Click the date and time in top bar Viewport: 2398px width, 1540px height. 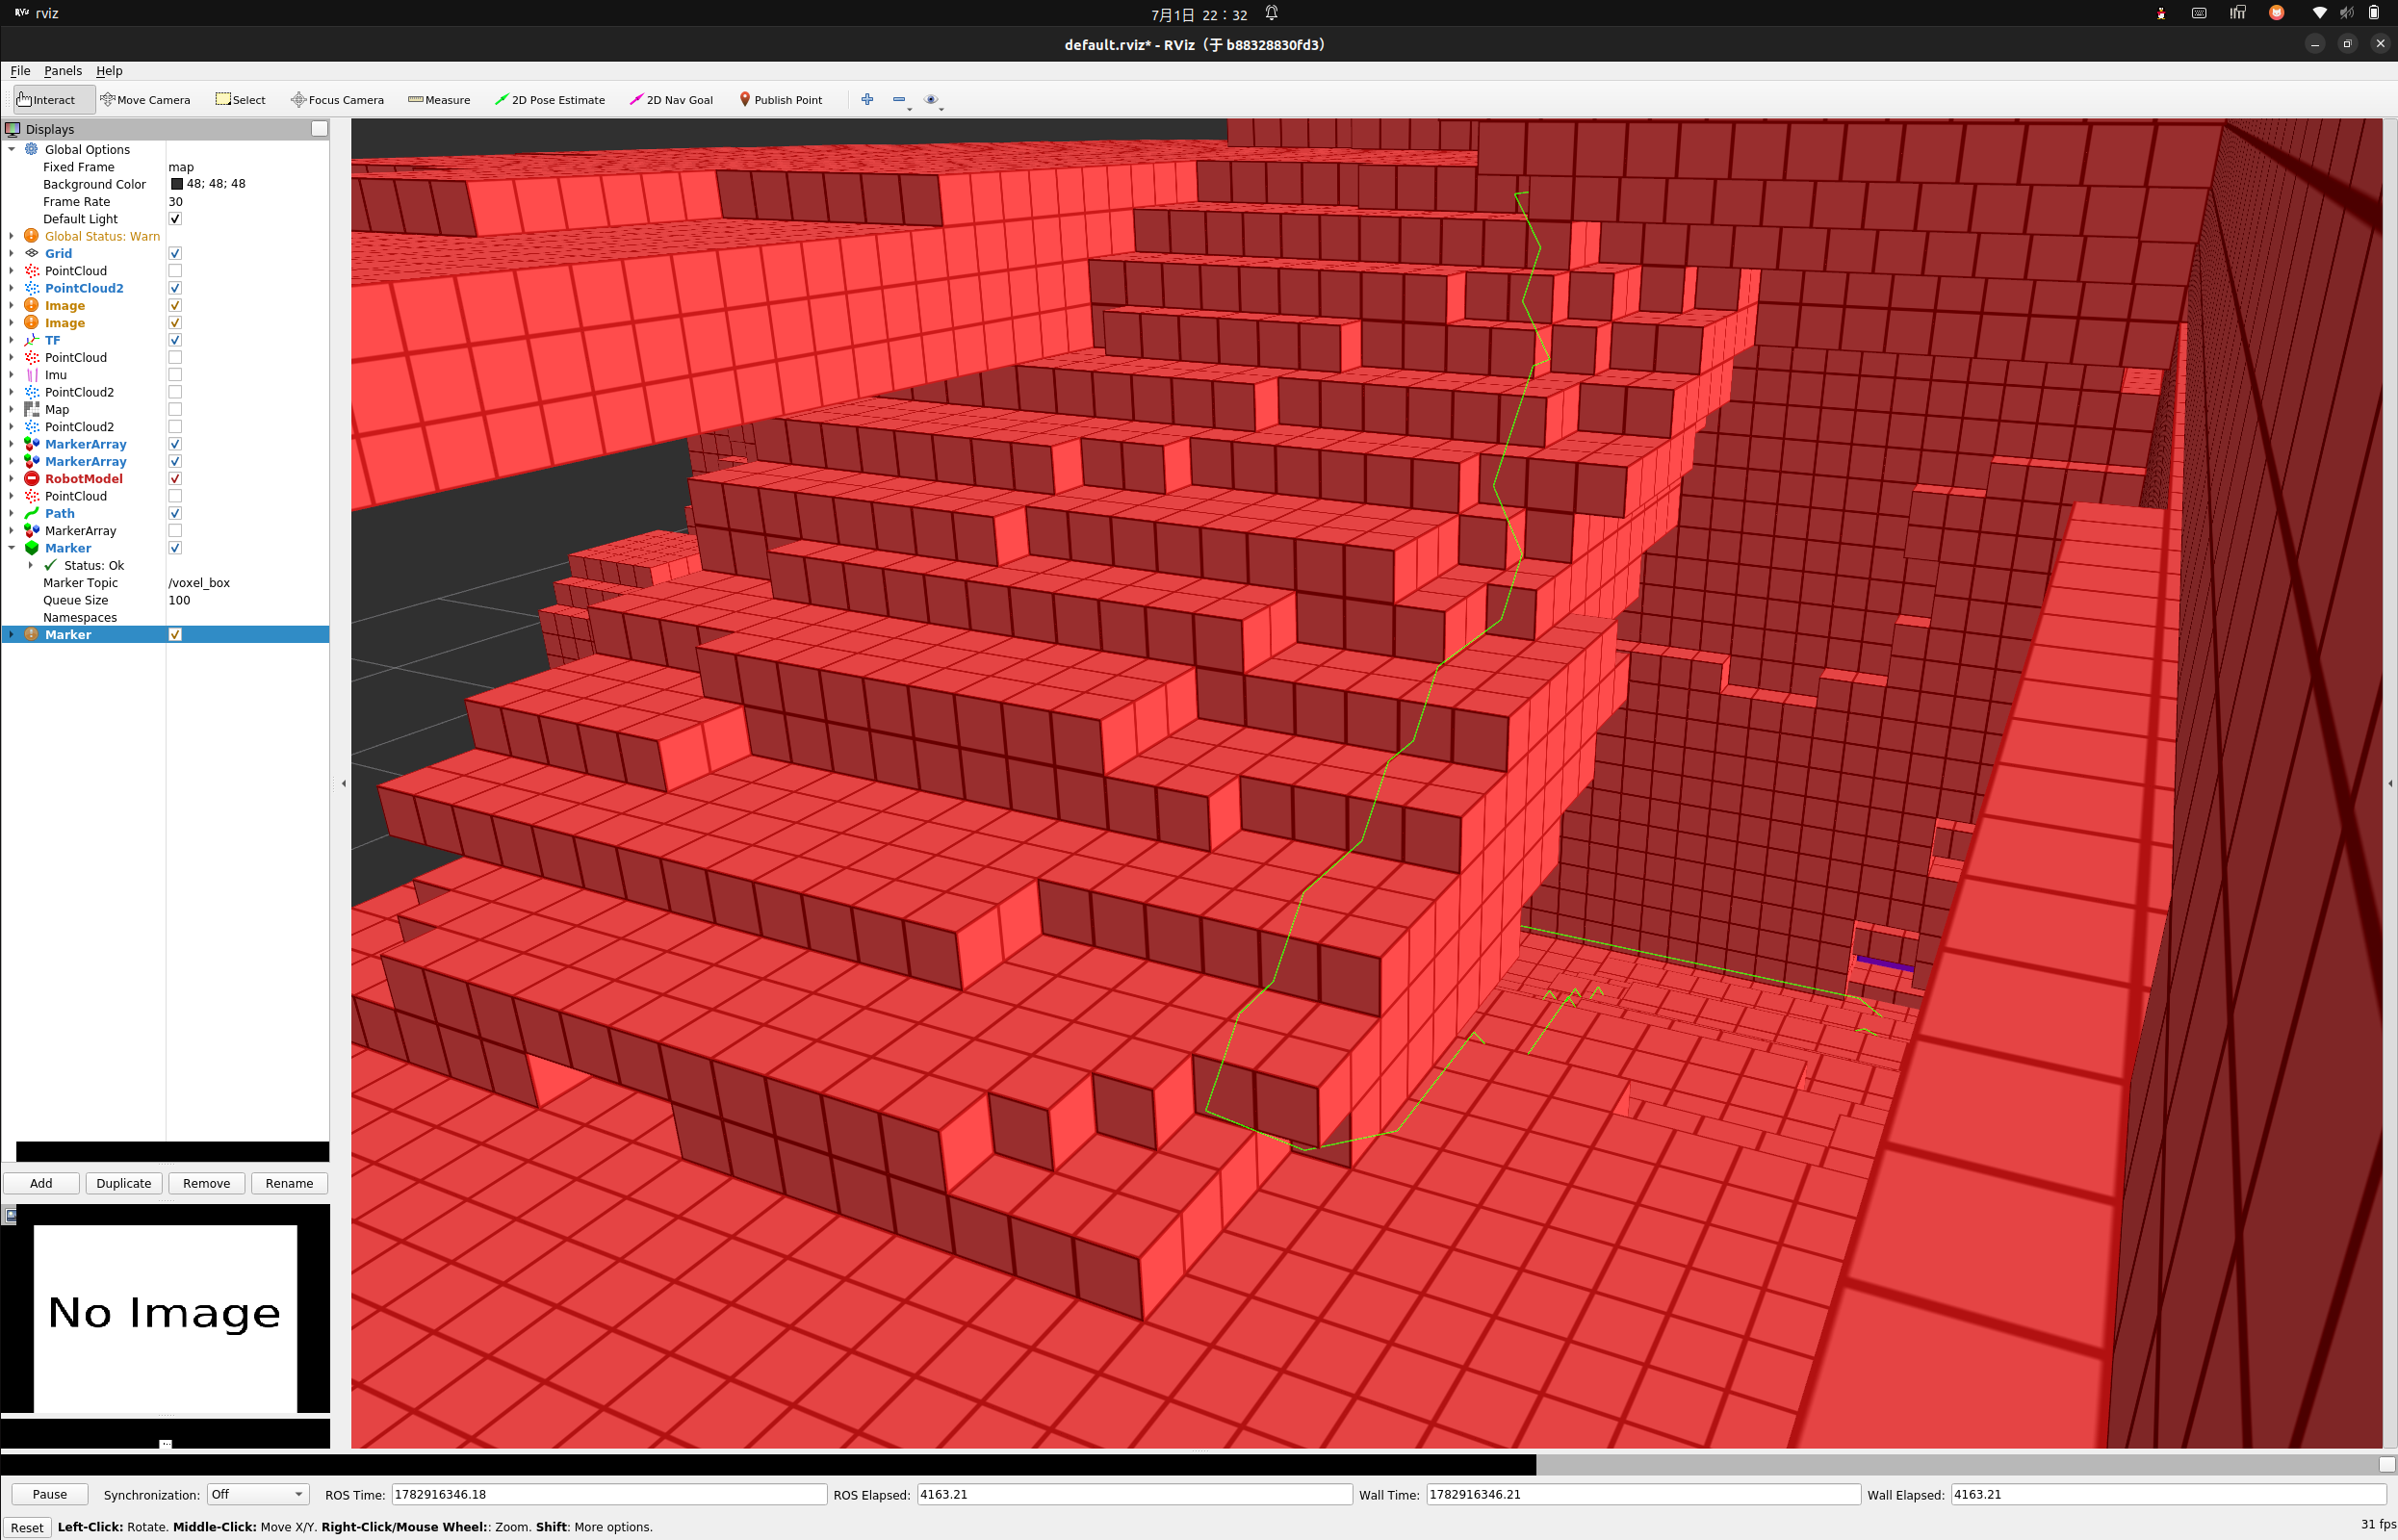[x=1199, y=14]
